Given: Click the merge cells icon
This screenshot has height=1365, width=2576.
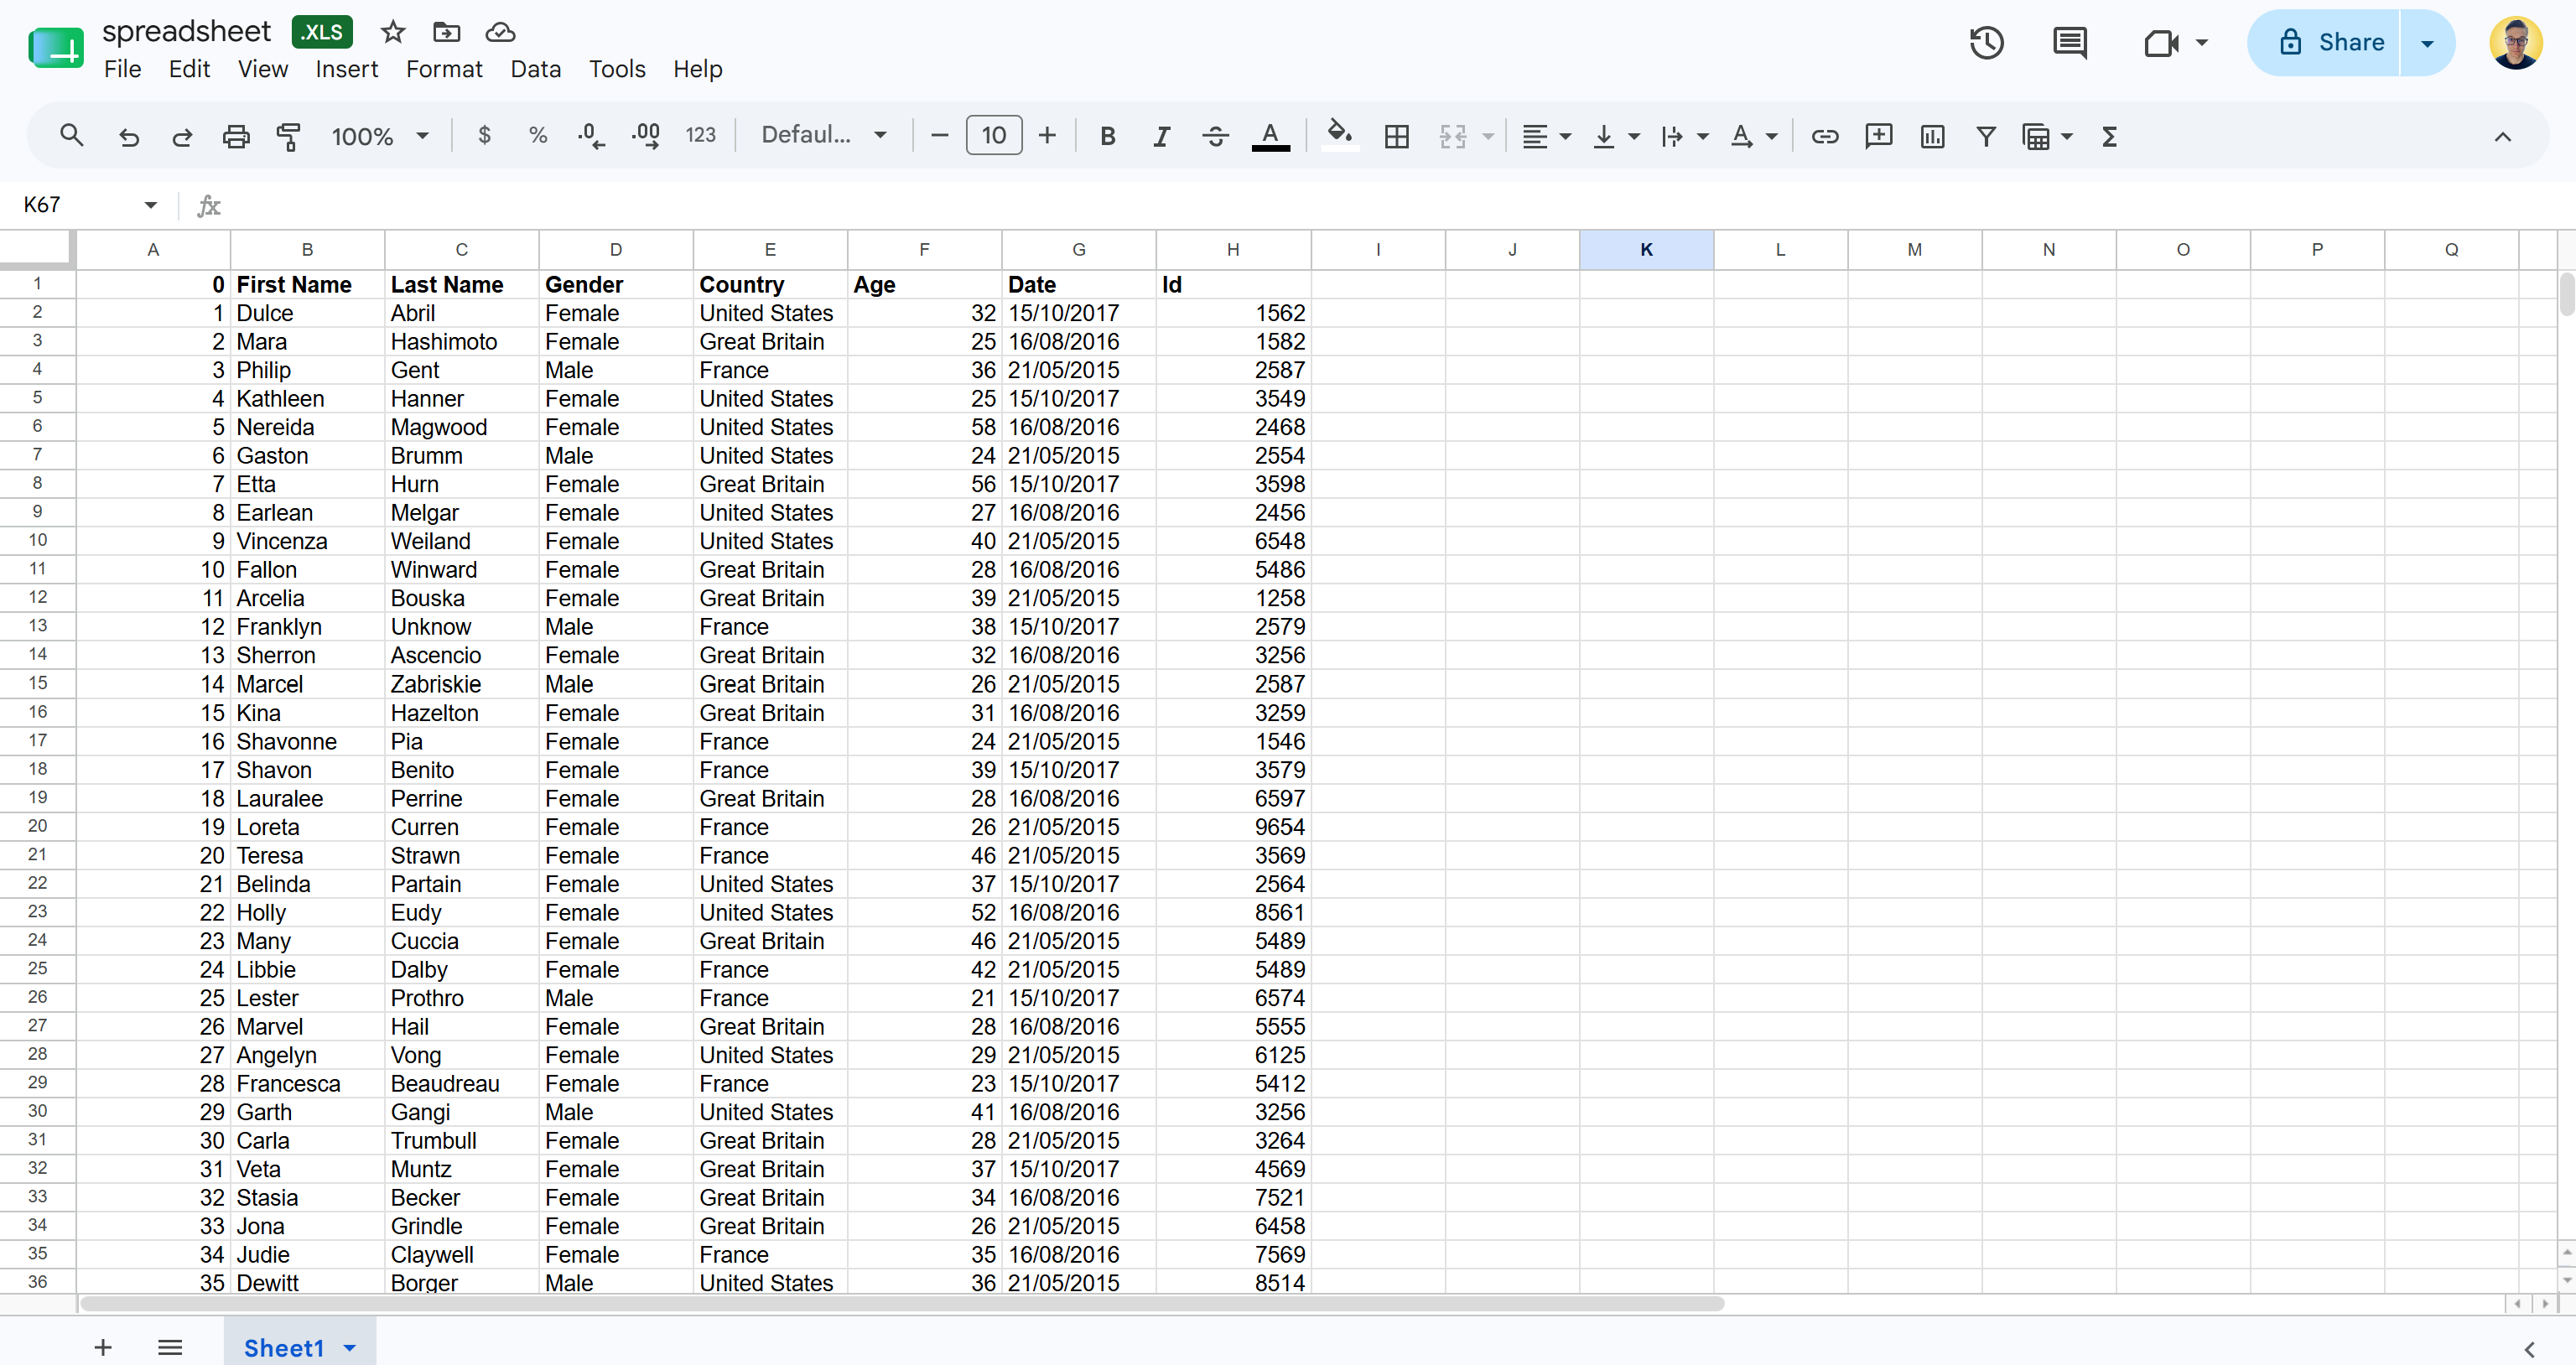Looking at the screenshot, I should click(1453, 136).
